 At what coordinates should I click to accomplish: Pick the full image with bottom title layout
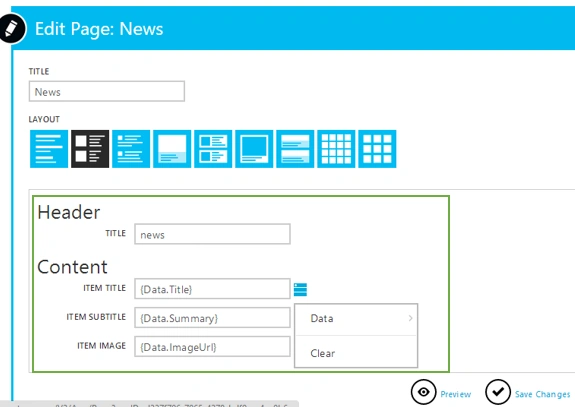click(x=254, y=149)
